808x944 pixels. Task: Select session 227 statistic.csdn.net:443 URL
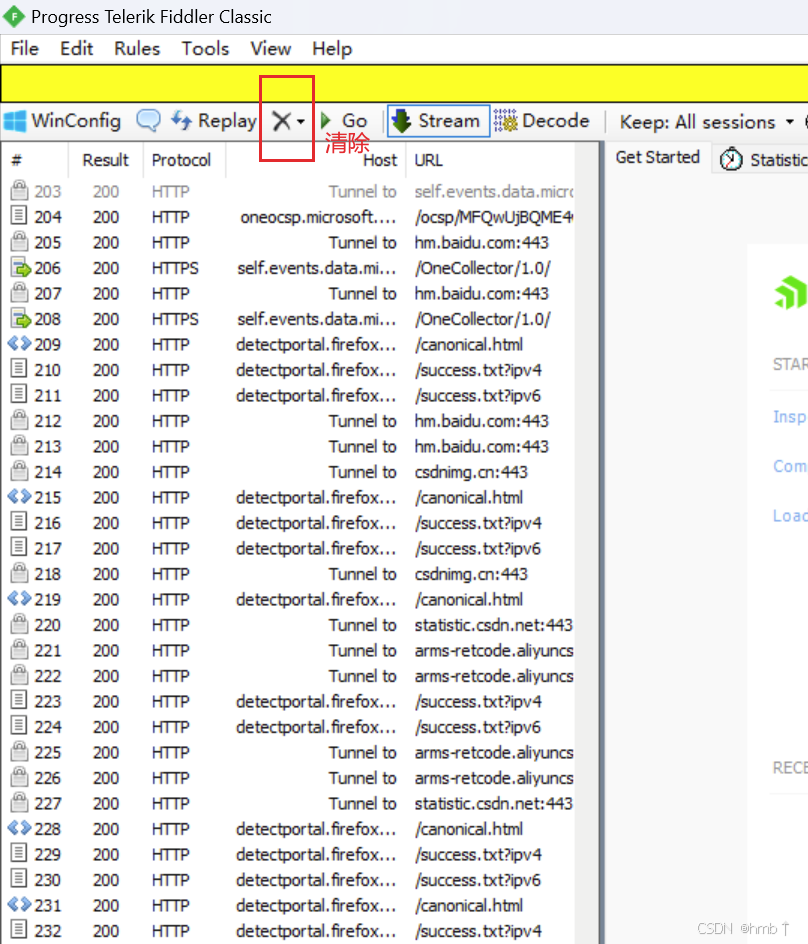(494, 804)
